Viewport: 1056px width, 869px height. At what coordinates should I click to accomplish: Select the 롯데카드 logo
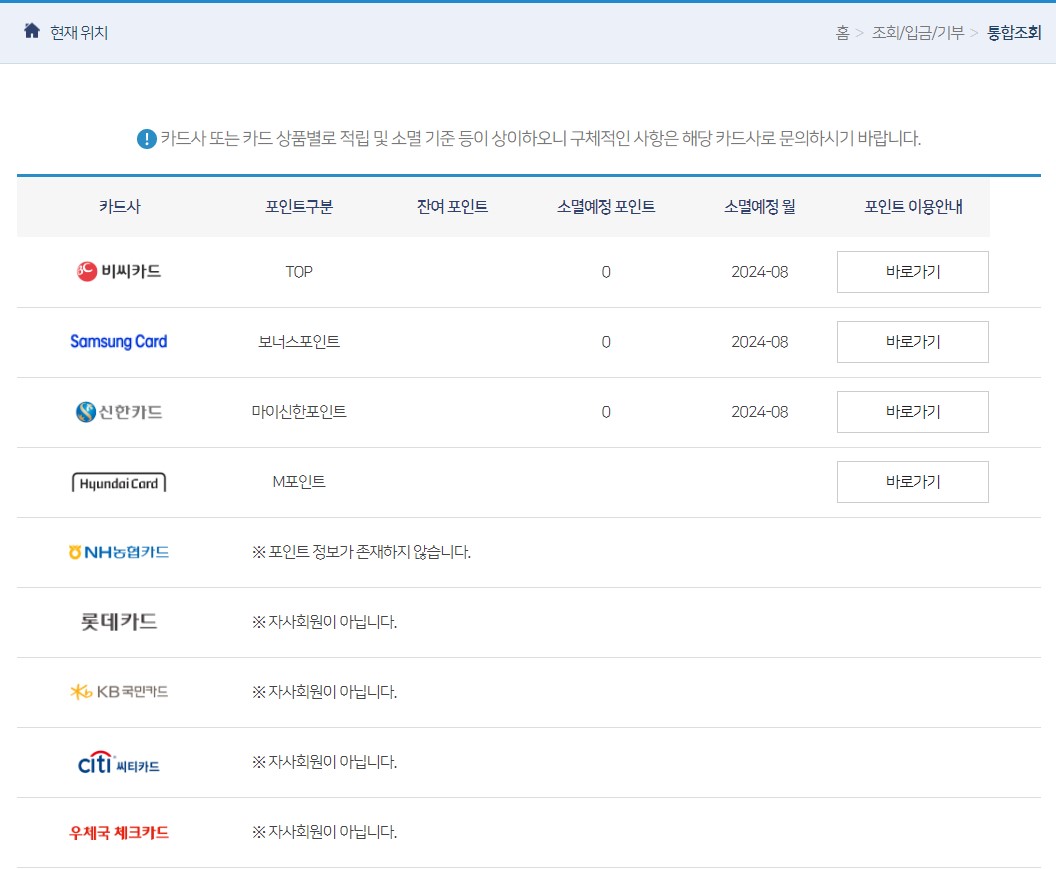tap(119, 621)
